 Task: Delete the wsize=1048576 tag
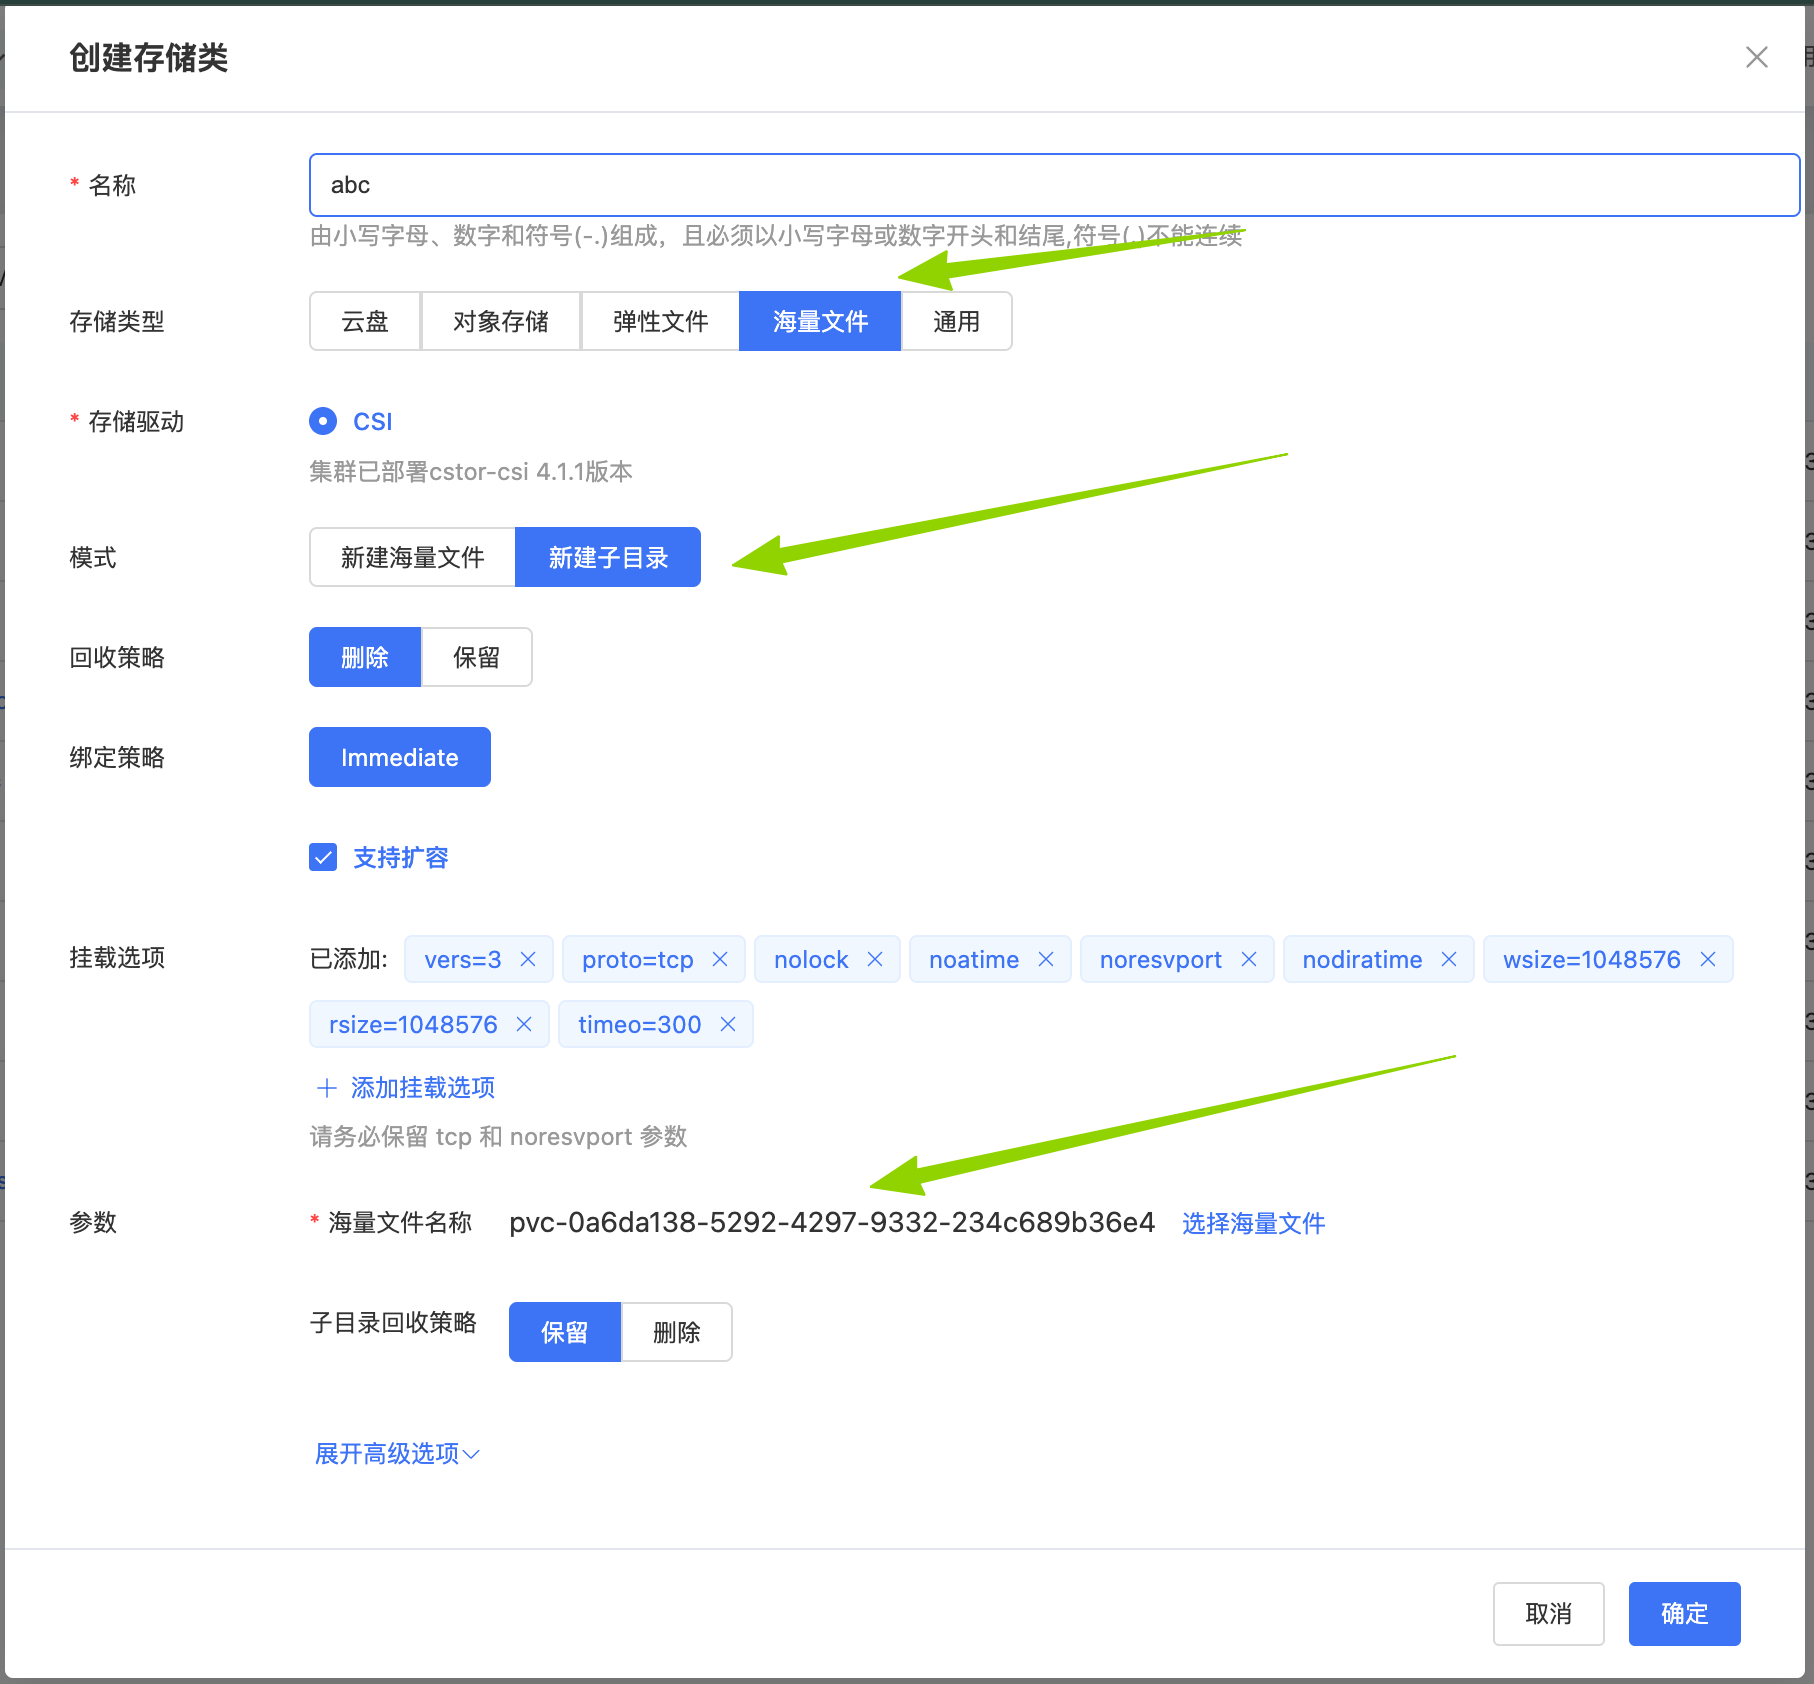(1708, 960)
